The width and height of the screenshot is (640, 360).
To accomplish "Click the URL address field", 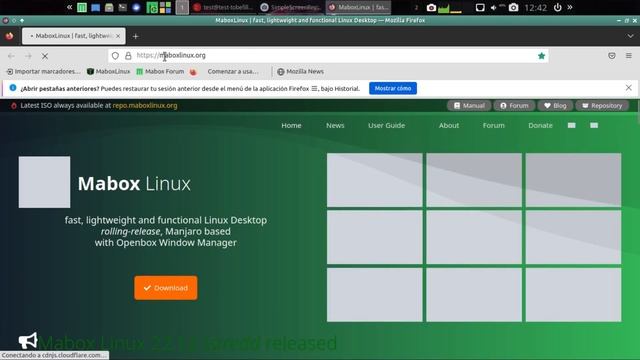I will click(x=328, y=56).
